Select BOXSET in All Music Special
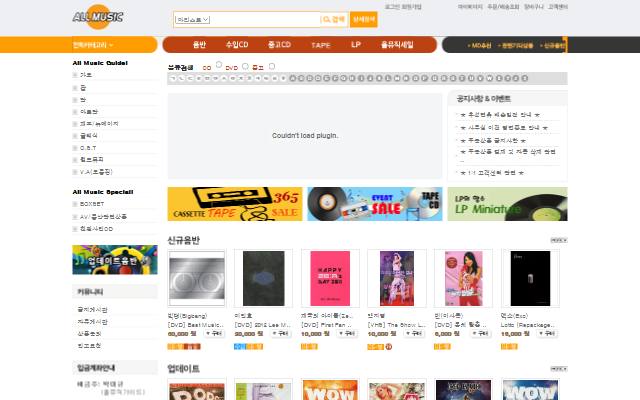 92,204
